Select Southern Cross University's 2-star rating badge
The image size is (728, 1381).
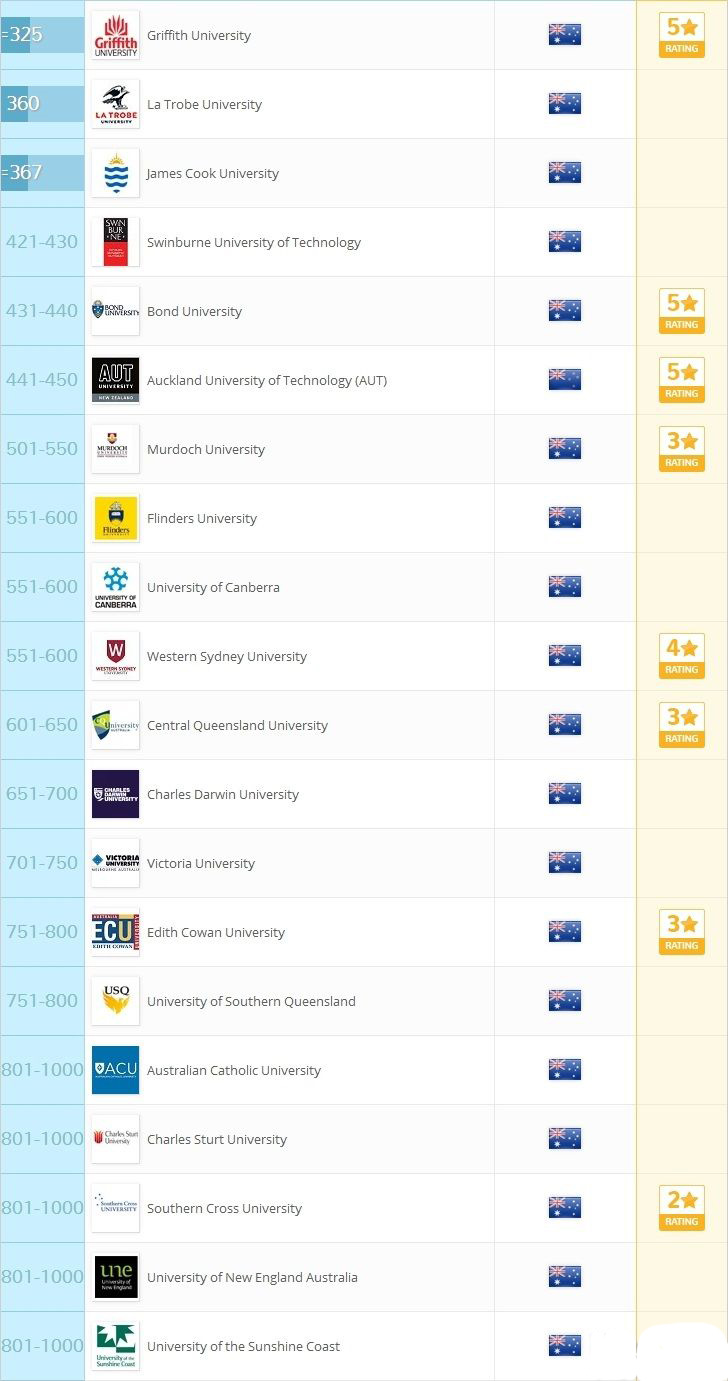coord(682,1208)
